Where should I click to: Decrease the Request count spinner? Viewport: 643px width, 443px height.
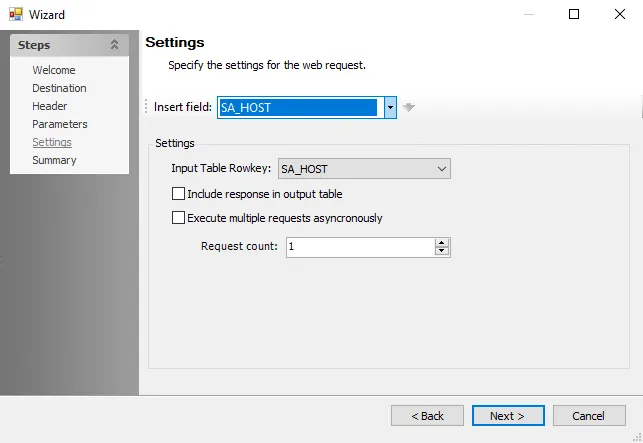pos(442,251)
